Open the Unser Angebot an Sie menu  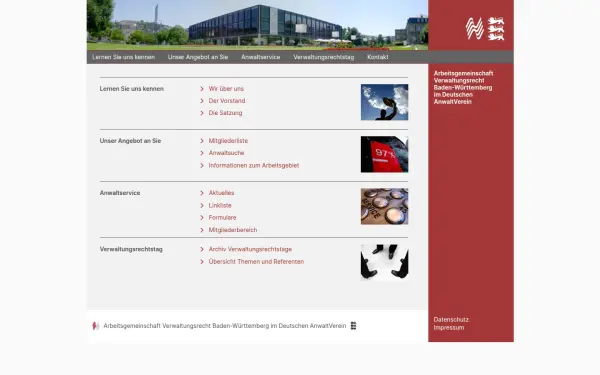(x=198, y=57)
